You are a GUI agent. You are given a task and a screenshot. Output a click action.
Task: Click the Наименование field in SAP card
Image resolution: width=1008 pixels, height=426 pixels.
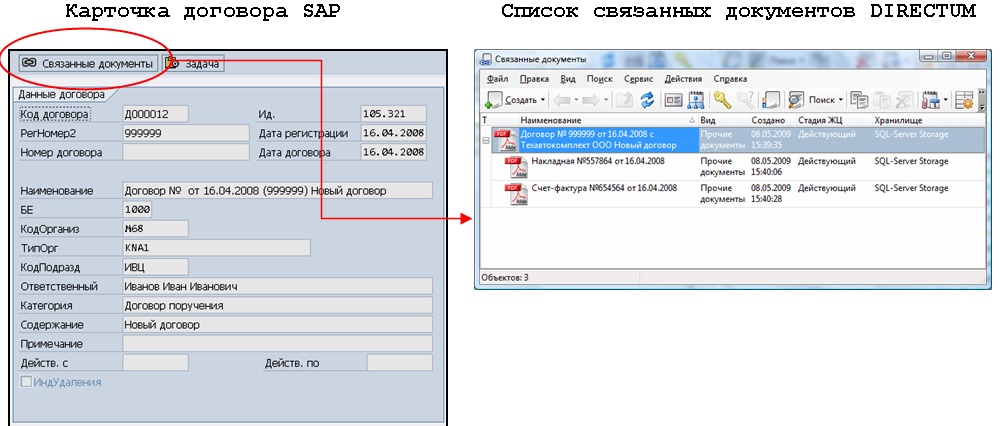pyautogui.click(x=277, y=191)
